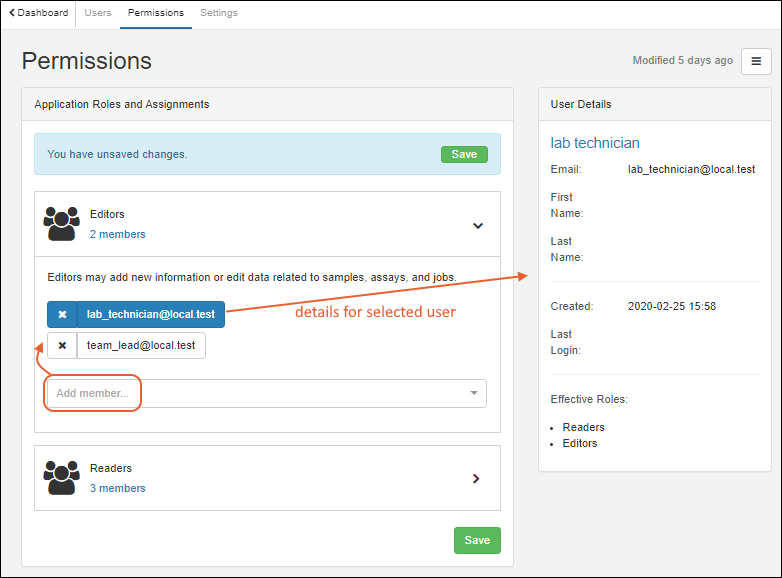Screen dimensions: 782x578
Task: Select the team_lead@local.test member chip
Action: pos(141,346)
